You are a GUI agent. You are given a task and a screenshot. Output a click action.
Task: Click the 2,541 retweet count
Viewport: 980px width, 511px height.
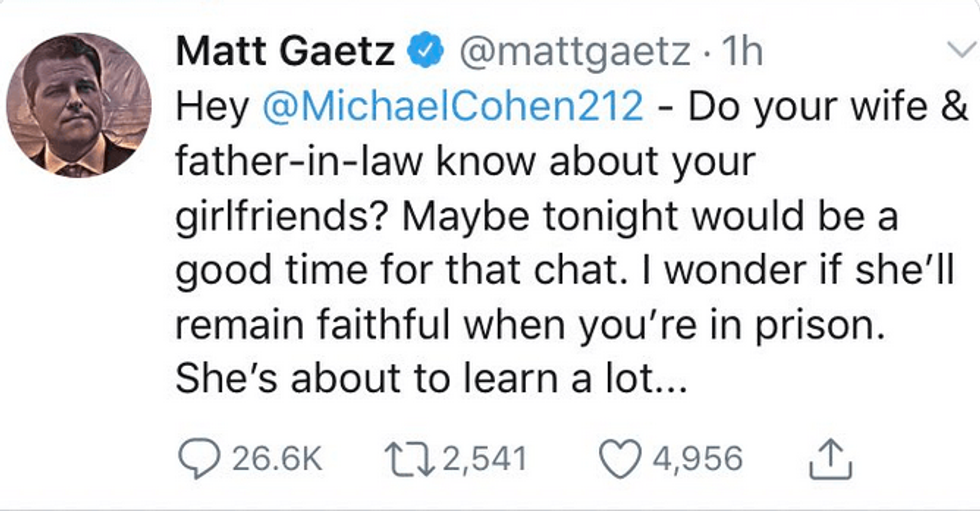point(484,460)
